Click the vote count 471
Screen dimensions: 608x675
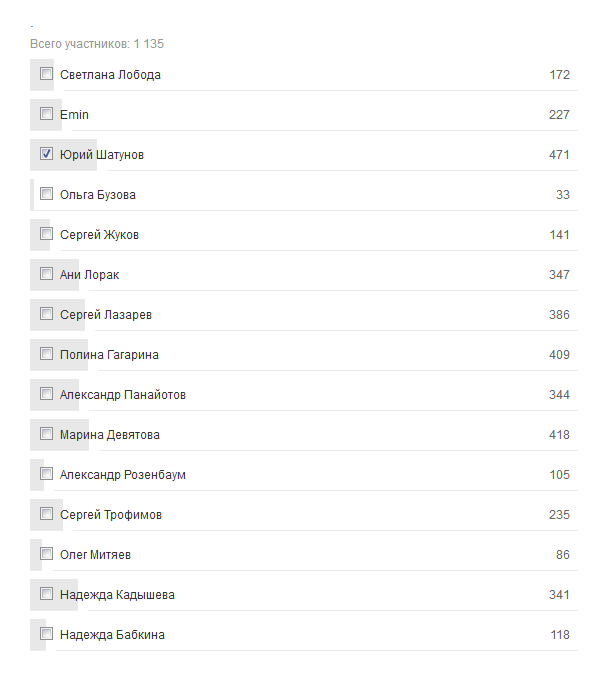[559, 155]
